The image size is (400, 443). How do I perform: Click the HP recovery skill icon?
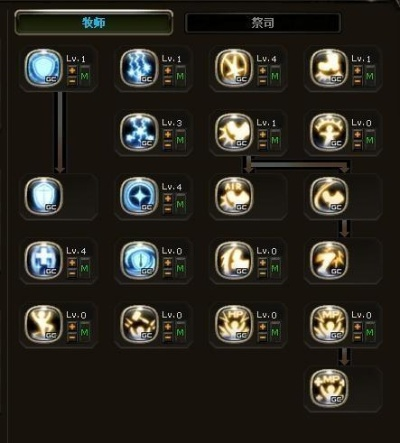coord(234,324)
